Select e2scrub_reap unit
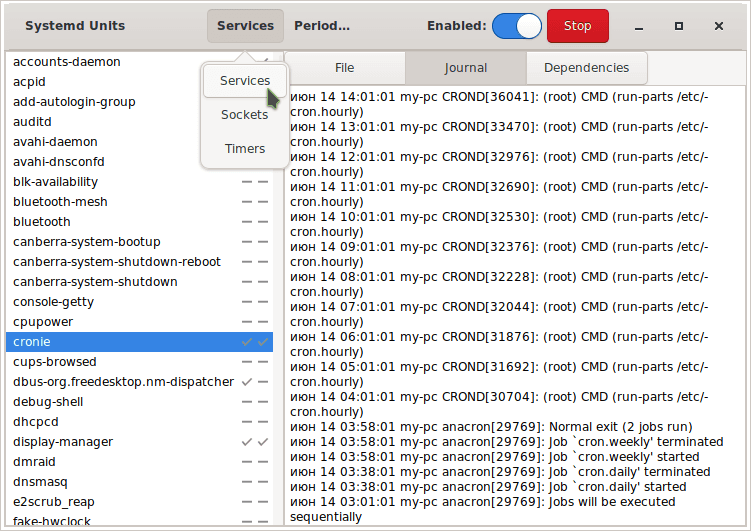 pyautogui.click(x=139, y=502)
